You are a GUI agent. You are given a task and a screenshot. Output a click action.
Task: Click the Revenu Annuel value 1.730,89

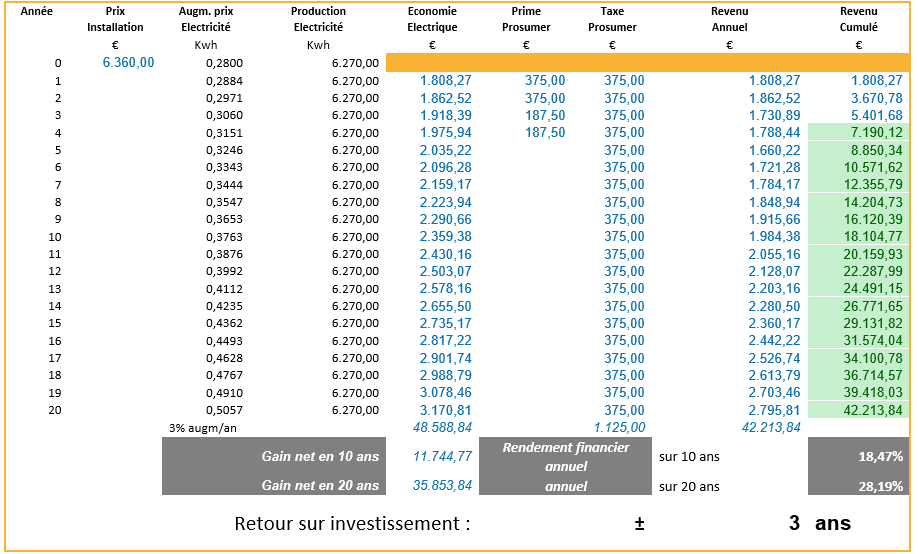click(775, 115)
